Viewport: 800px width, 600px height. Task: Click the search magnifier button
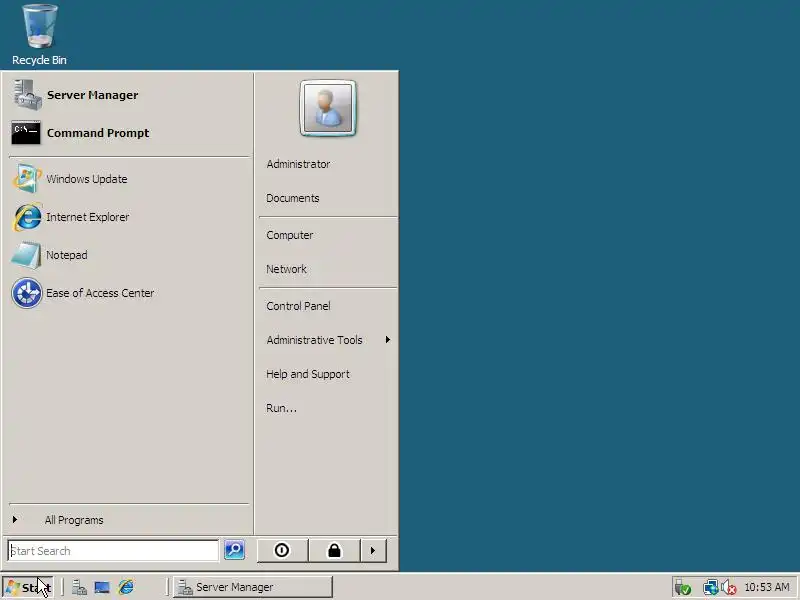pos(234,550)
